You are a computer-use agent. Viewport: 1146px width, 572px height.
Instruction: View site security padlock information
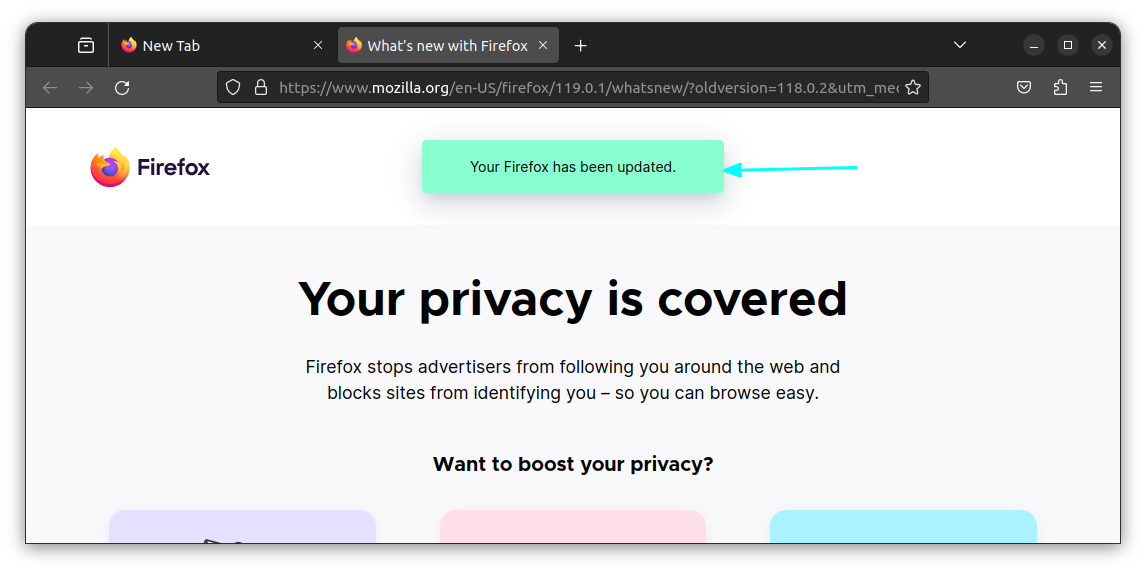tap(261, 88)
